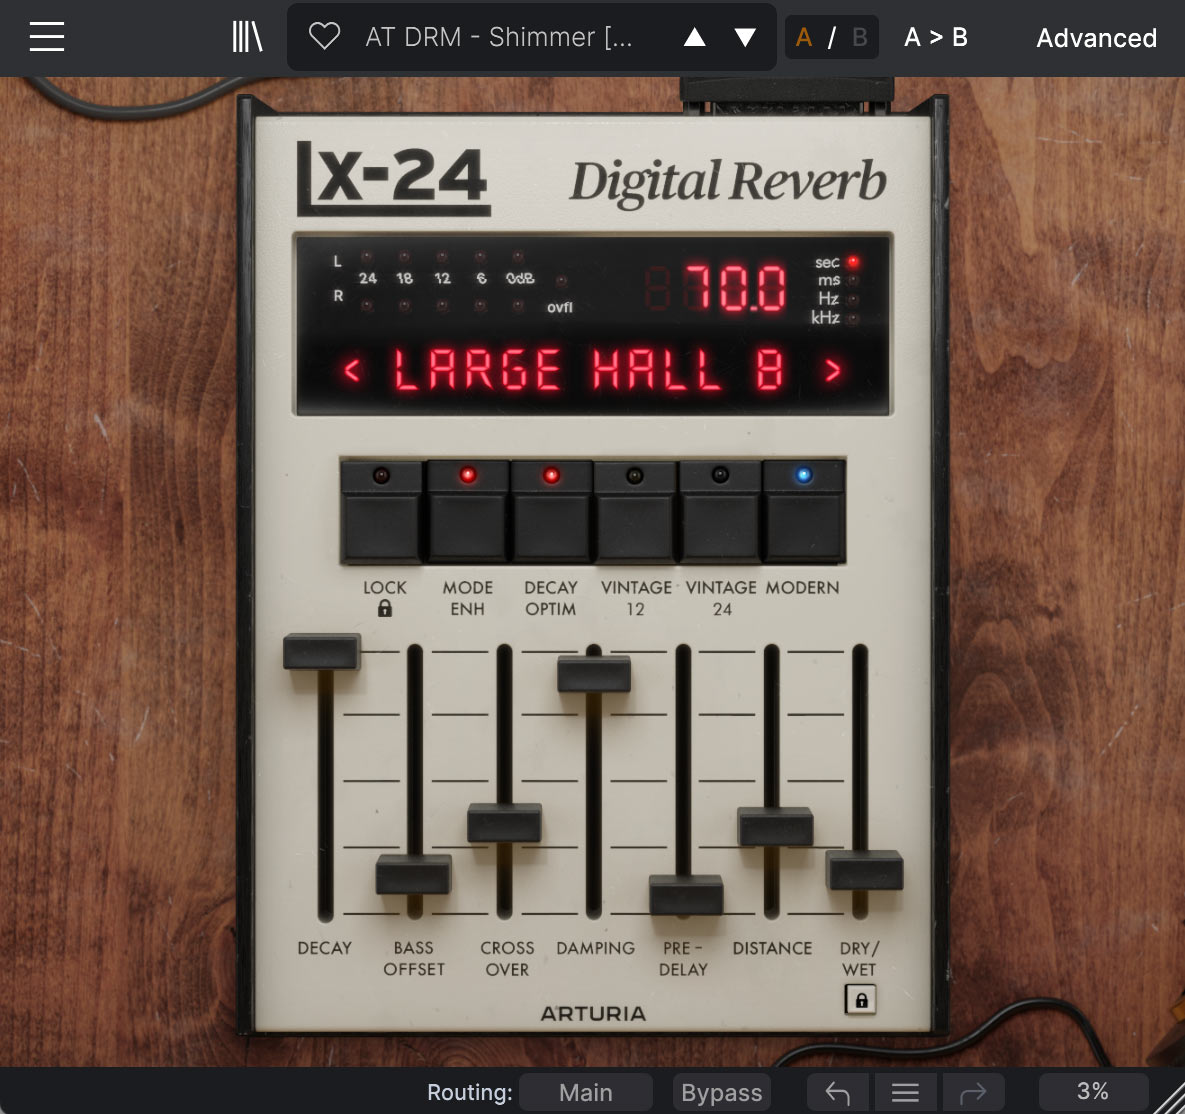Click the DAMPING slider handle
The height and width of the screenshot is (1114, 1185).
click(x=594, y=674)
